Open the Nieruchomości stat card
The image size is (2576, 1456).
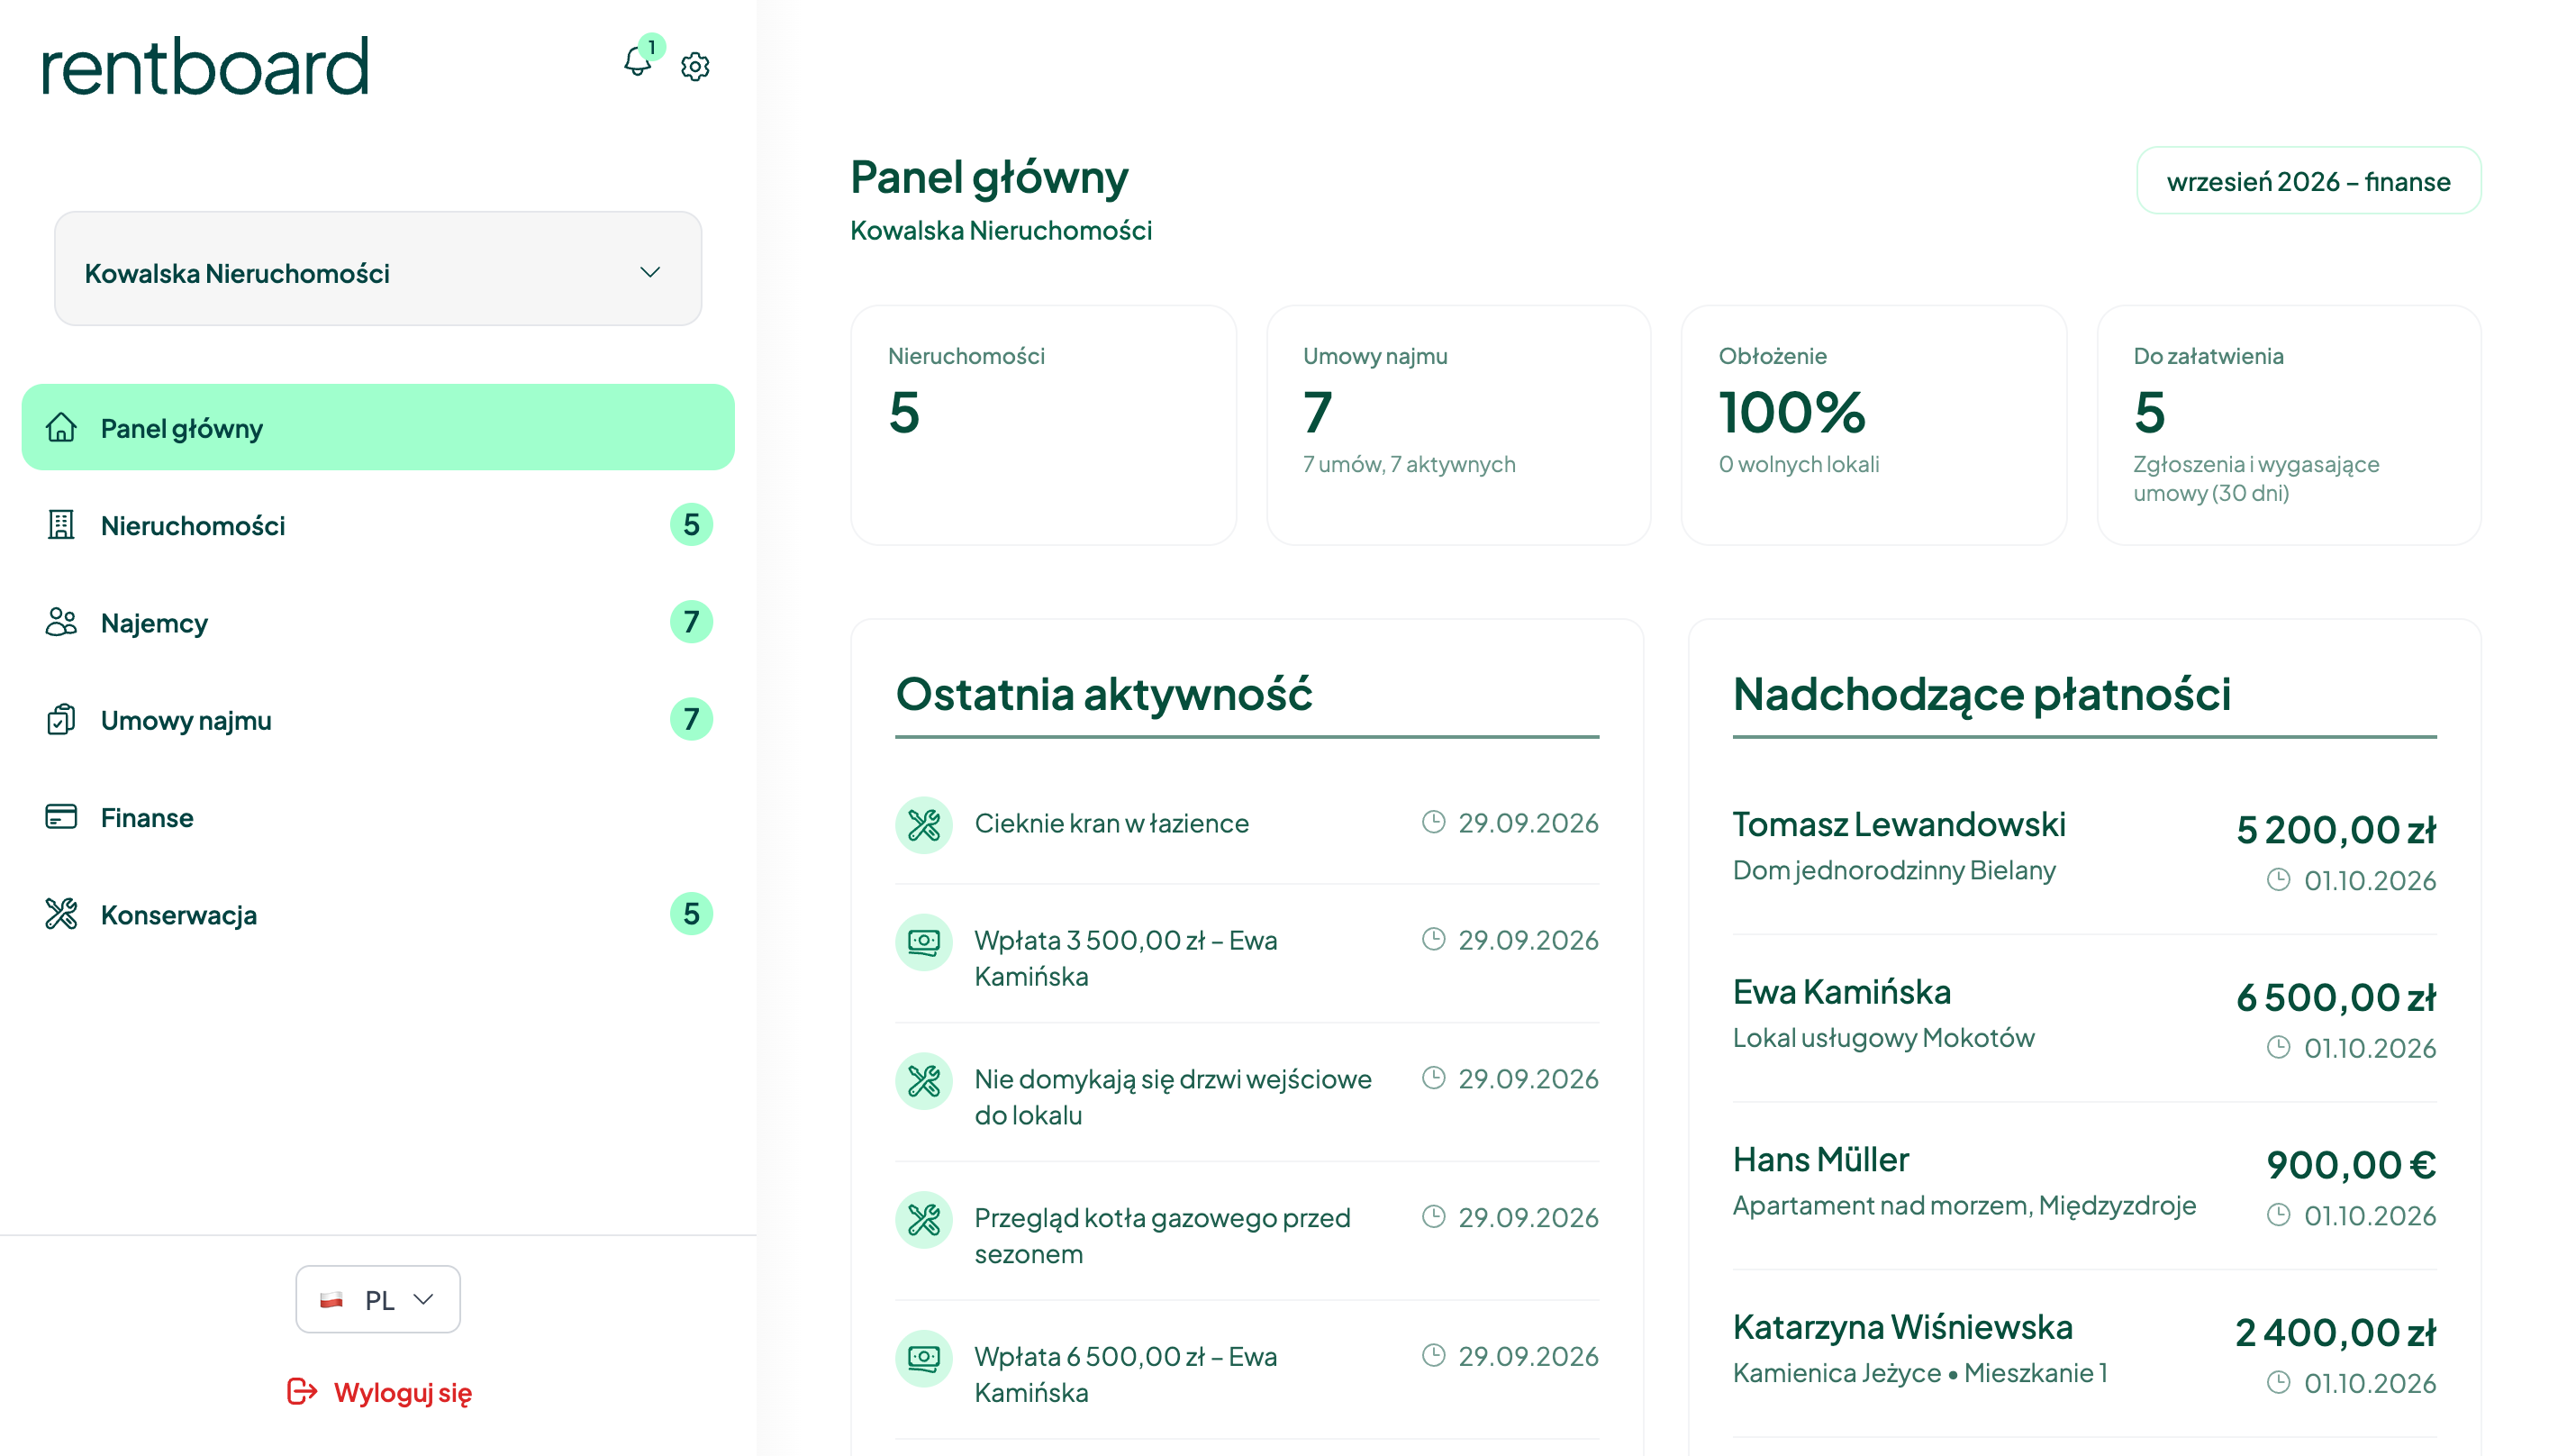pyautogui.click(x=1043, y=425)
